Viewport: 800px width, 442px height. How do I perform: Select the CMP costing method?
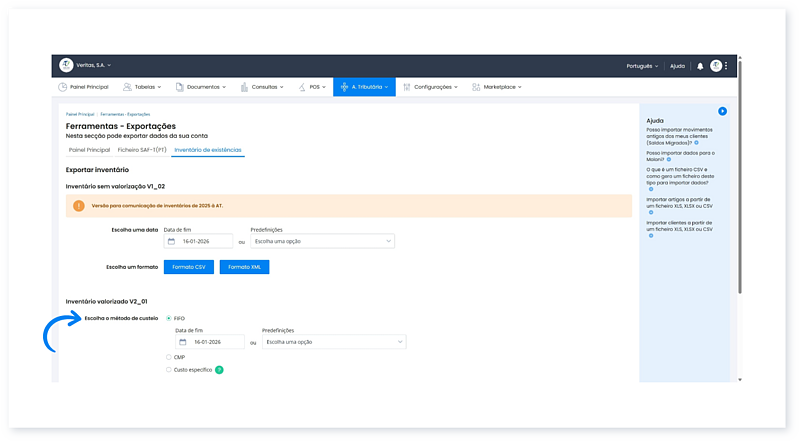click(x=168, y=356)
